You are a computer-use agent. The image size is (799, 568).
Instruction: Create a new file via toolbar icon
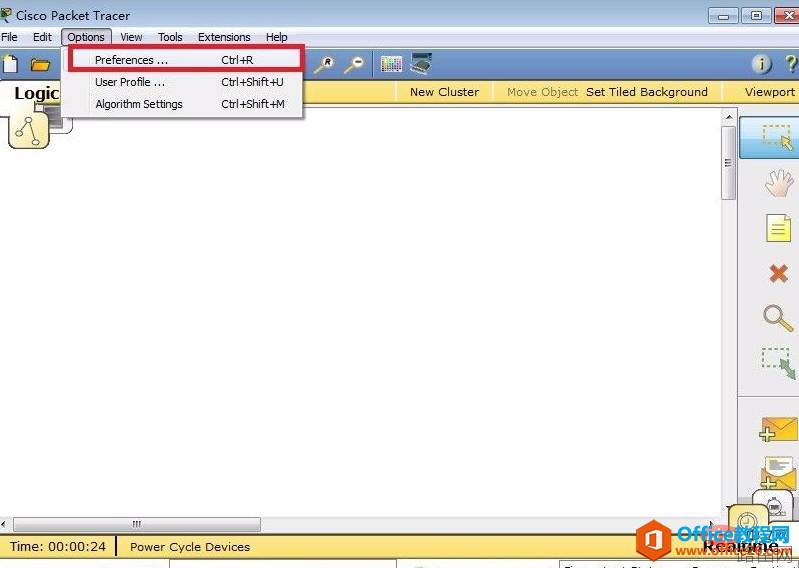(x=10, y=65)
